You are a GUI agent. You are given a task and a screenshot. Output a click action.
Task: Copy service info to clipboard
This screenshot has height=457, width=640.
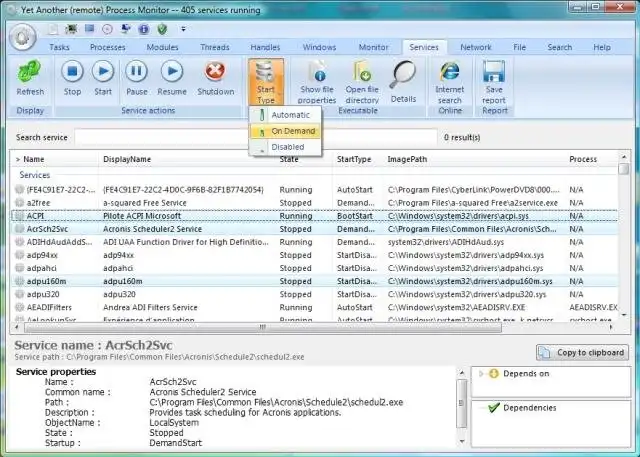(582, 352)
